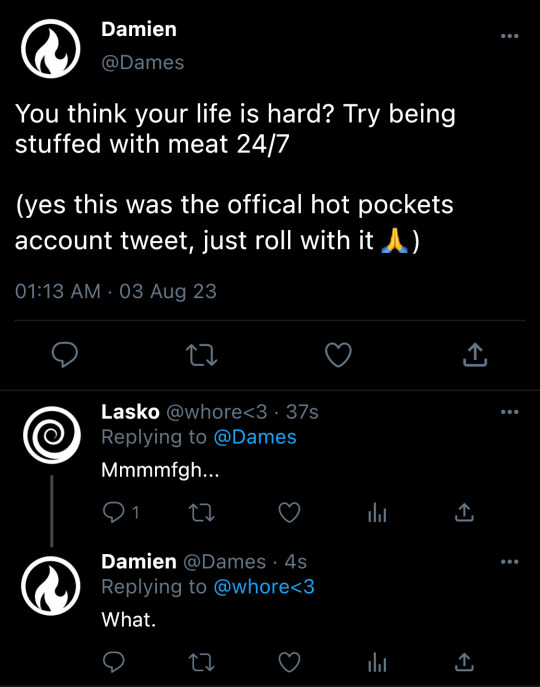This screenshot has height=687, width=540.
Task: Share Damien's main tweet
Action: tap(475, 354)
